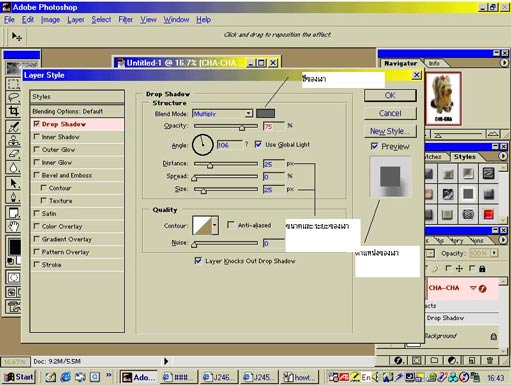Click Add layer mask icon in Layers panel

(x=416, y=360)
